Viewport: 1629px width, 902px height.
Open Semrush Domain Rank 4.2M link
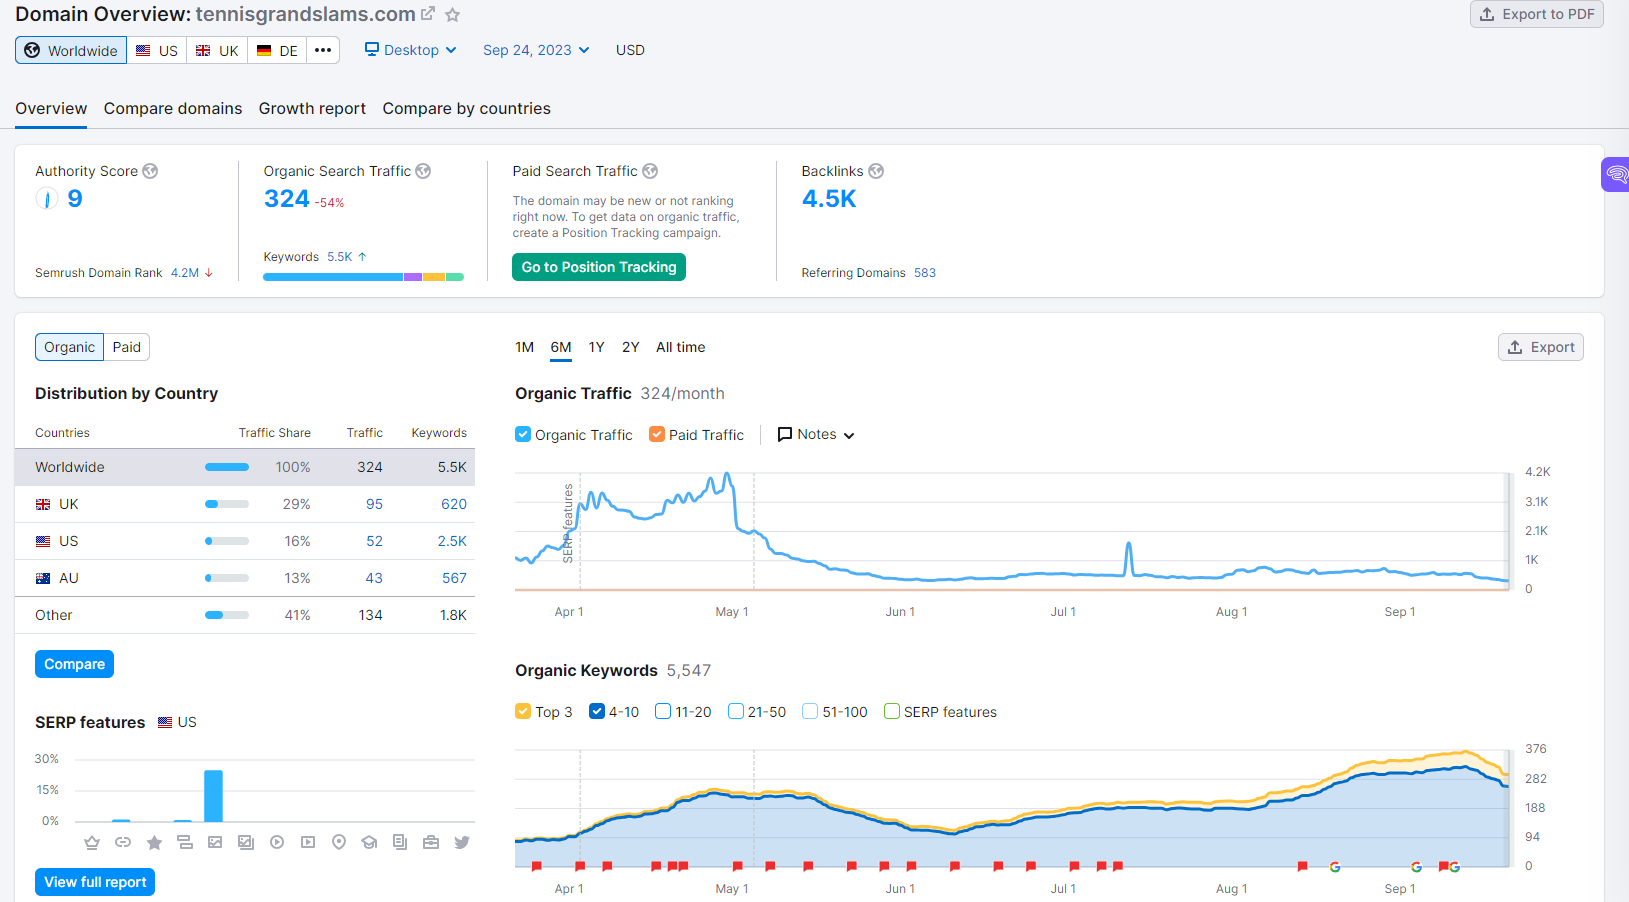(x=185, y=273)
